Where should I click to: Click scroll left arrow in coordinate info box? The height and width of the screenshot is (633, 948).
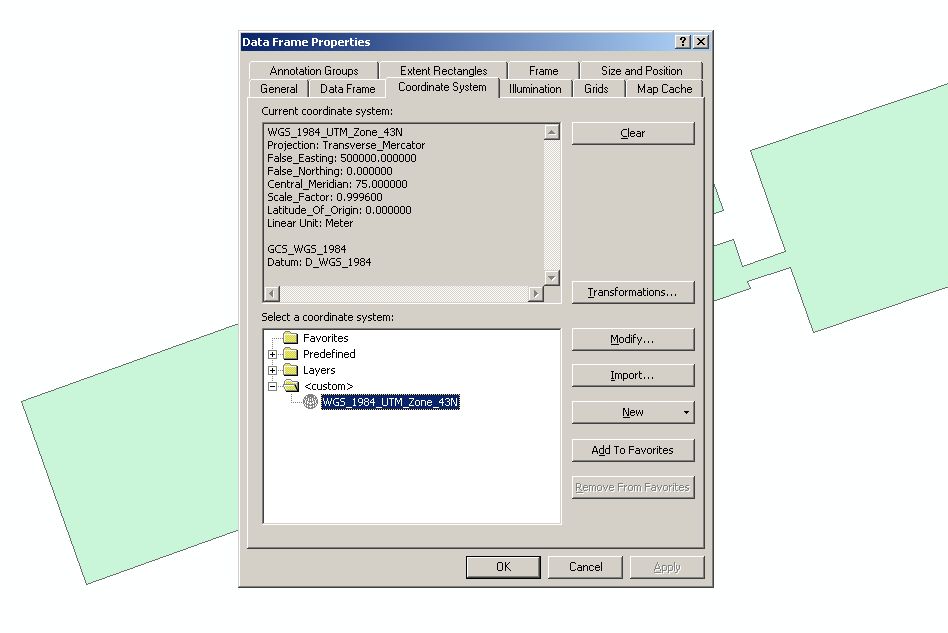pyautogui.click(x=272, y=293)
